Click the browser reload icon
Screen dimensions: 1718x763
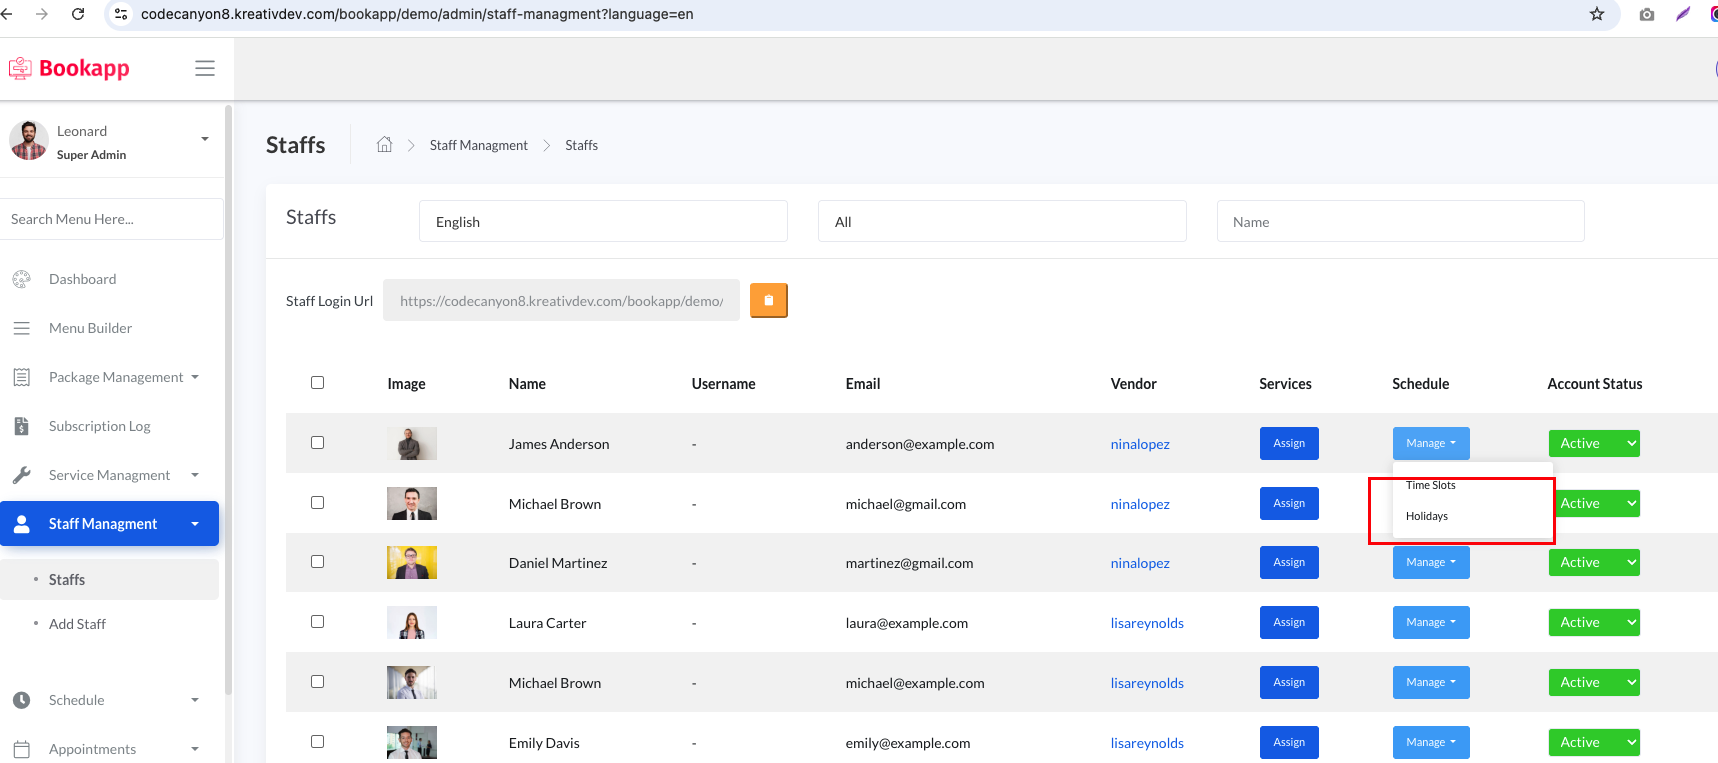(78, 14)
